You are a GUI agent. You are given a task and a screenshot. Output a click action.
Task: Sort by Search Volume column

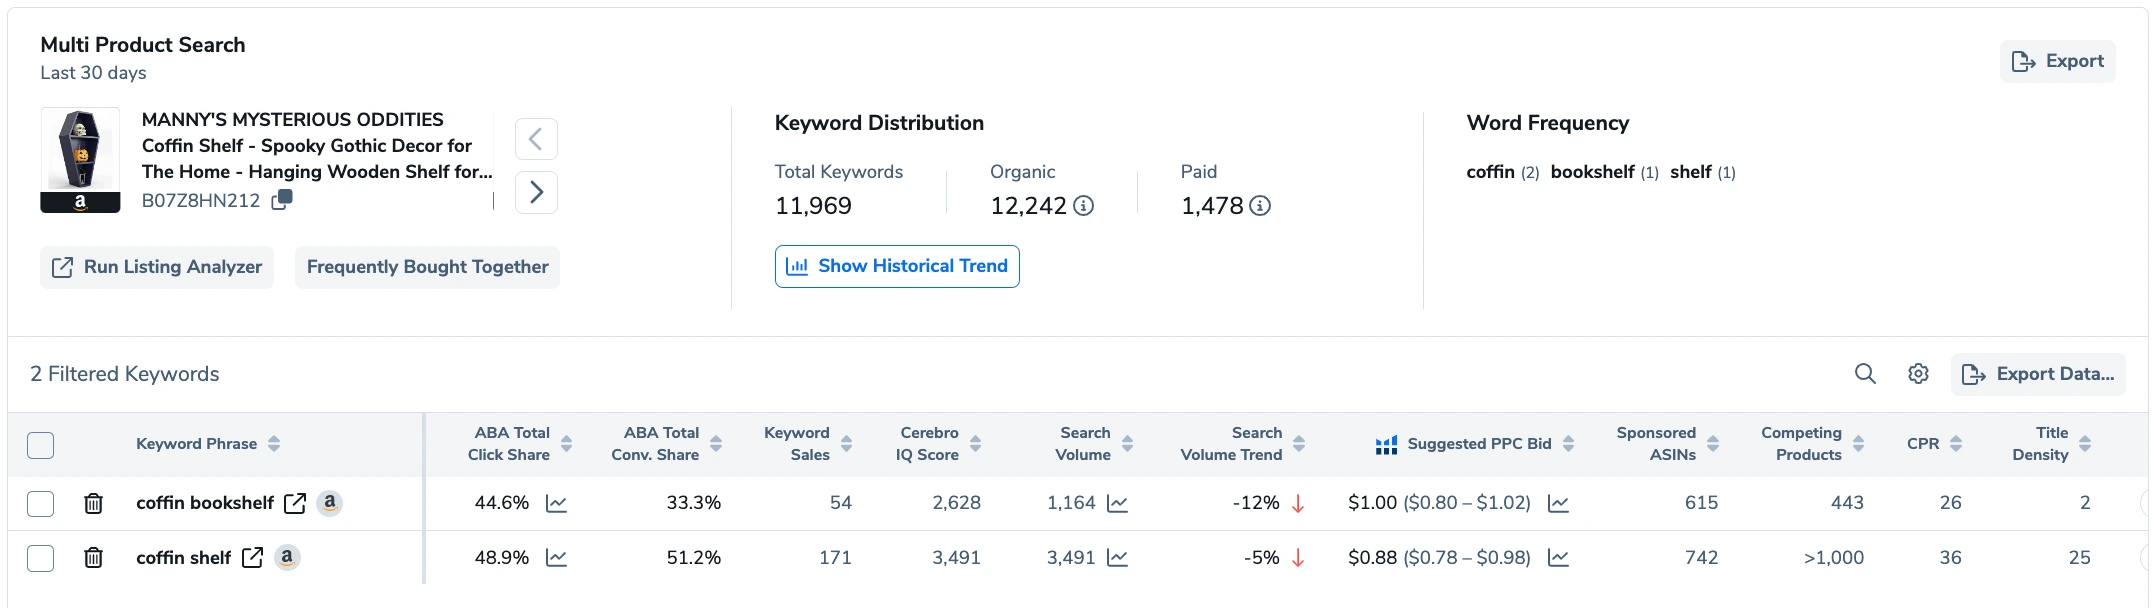(x=1127, y=444)
